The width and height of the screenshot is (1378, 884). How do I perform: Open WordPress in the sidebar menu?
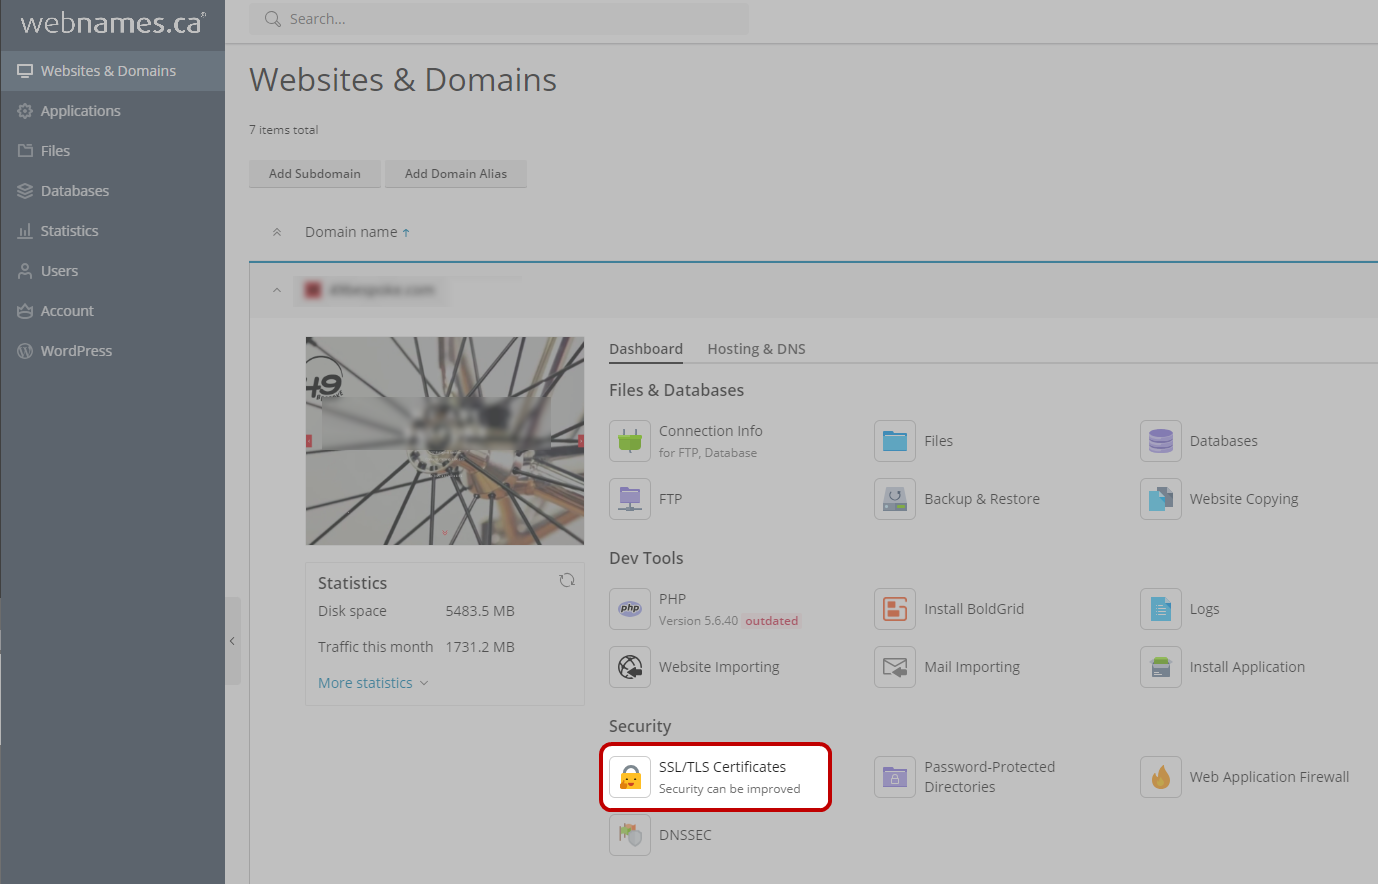point(76,351)
